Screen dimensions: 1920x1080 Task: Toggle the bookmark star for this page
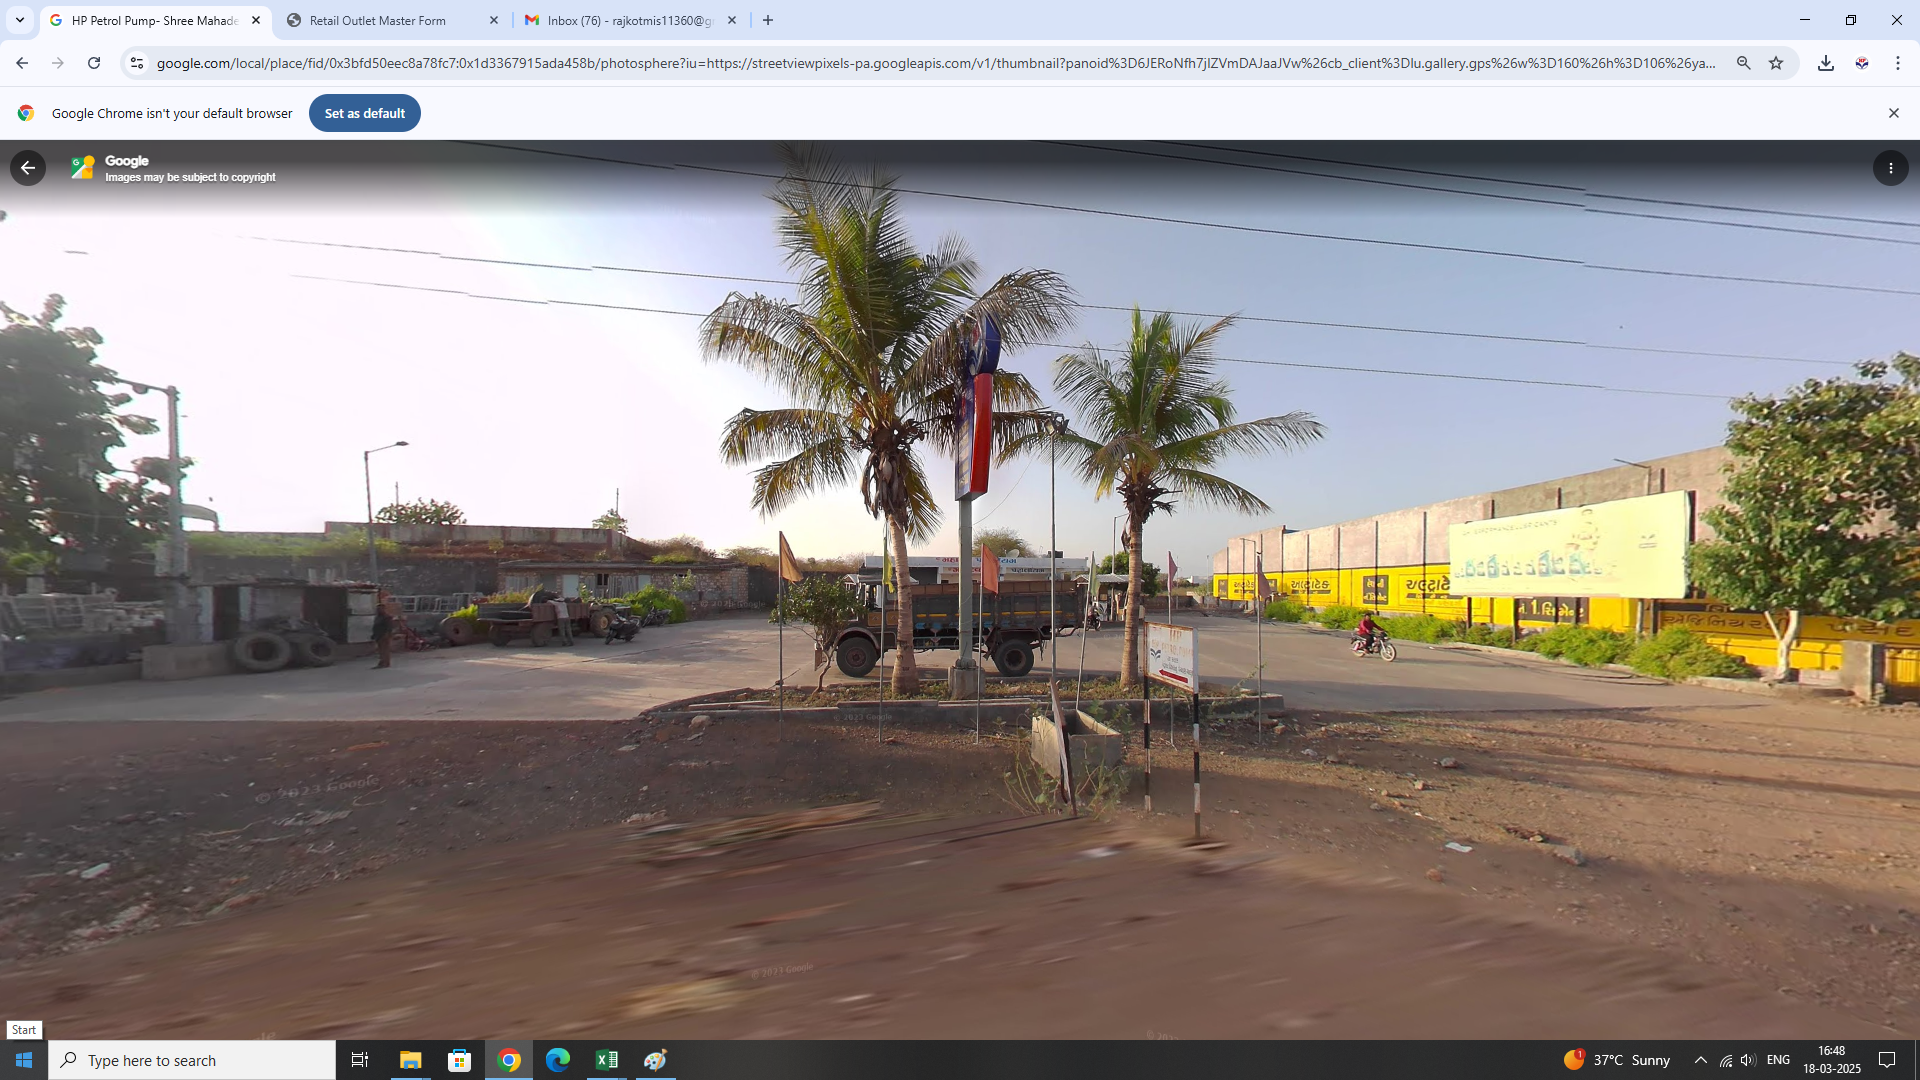tap(1776, 62)
